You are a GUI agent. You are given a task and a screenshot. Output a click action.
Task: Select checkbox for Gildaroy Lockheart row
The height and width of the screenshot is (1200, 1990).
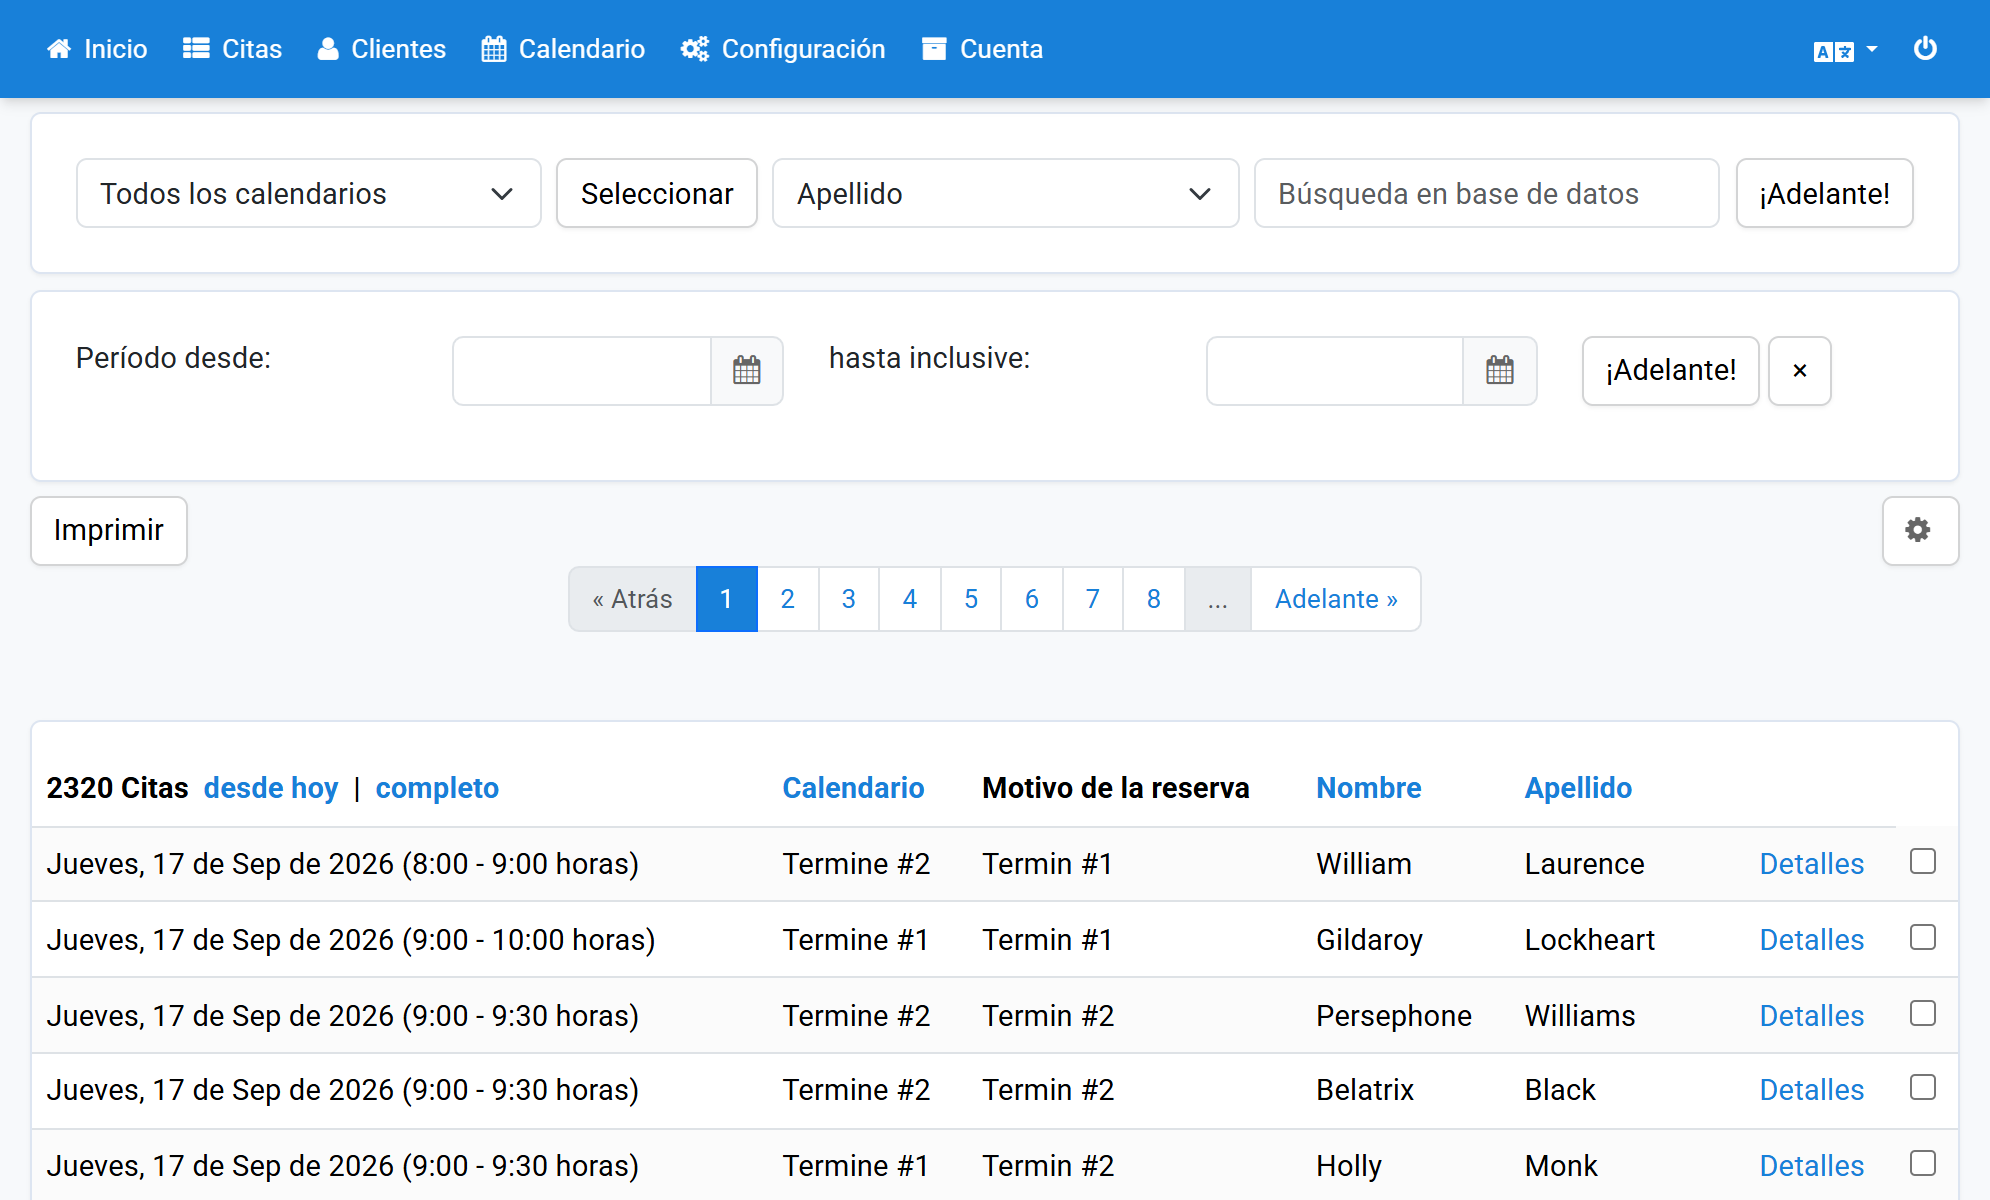pos(1923,937)
